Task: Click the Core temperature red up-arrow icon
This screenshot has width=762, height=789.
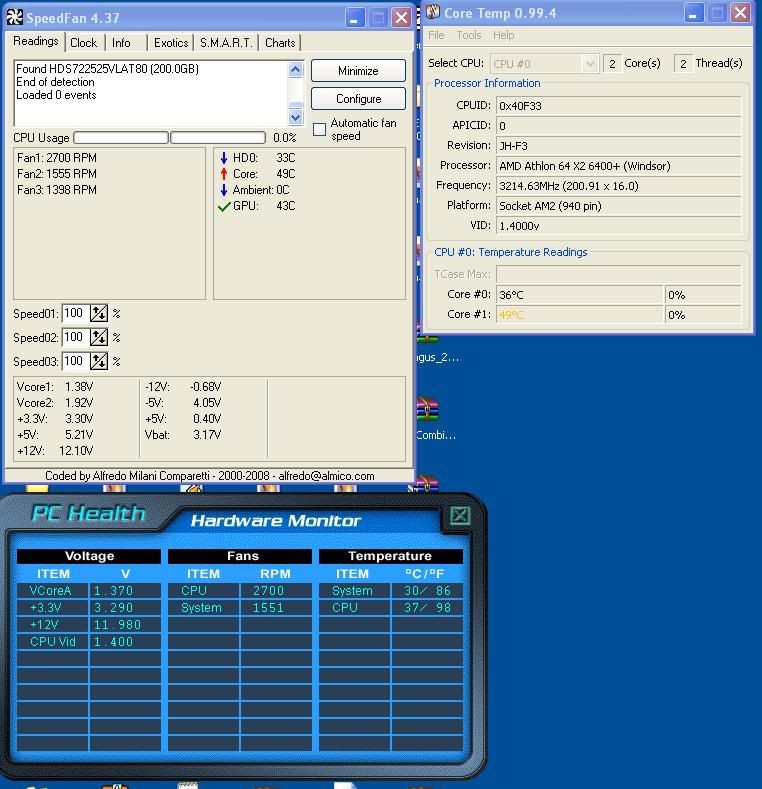Action: coord(224,174)
